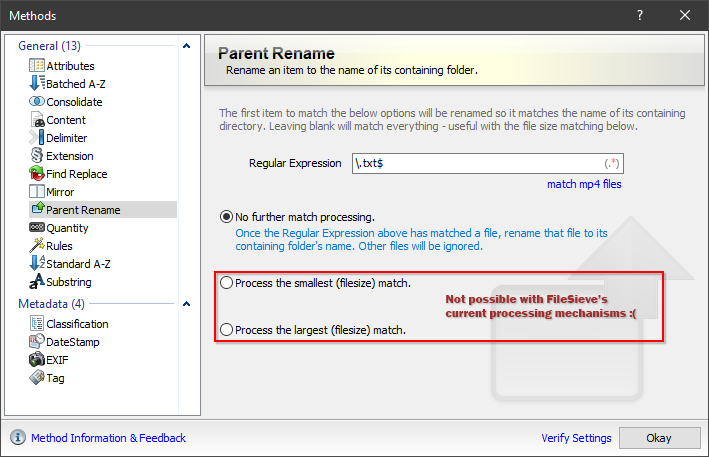Screen dimensions: 709x457
Task: Click the Consolidate method icon
Action: 38,102
